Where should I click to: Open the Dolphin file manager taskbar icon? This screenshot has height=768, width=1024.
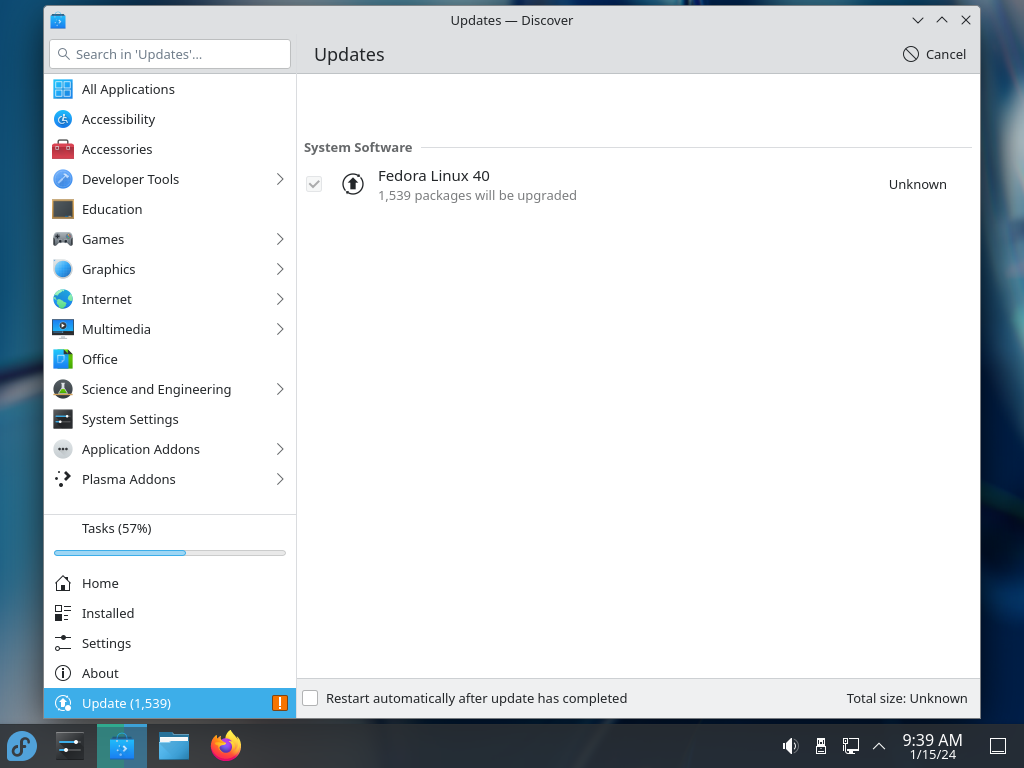pyautogui.click(x=174, y=746)
